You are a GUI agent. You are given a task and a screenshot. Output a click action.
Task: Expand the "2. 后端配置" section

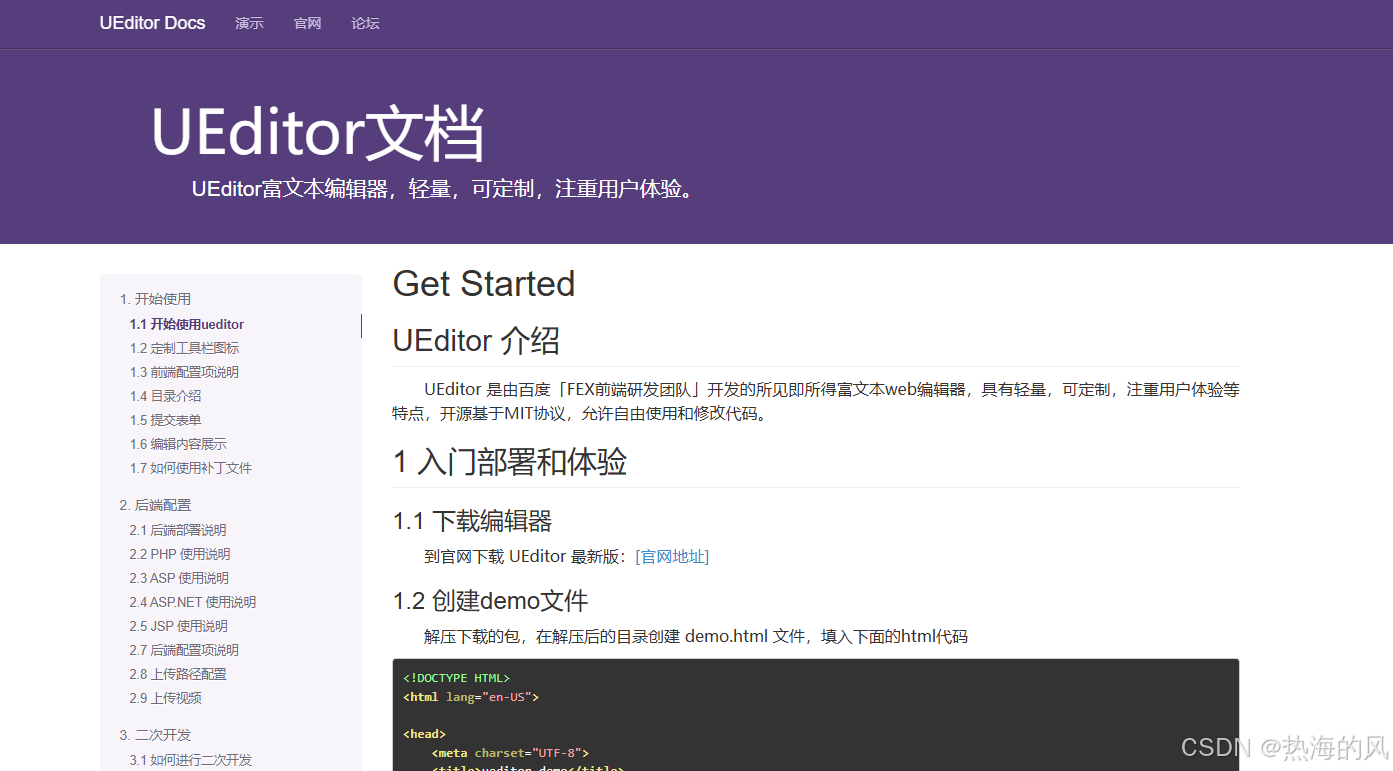point(155,504)
